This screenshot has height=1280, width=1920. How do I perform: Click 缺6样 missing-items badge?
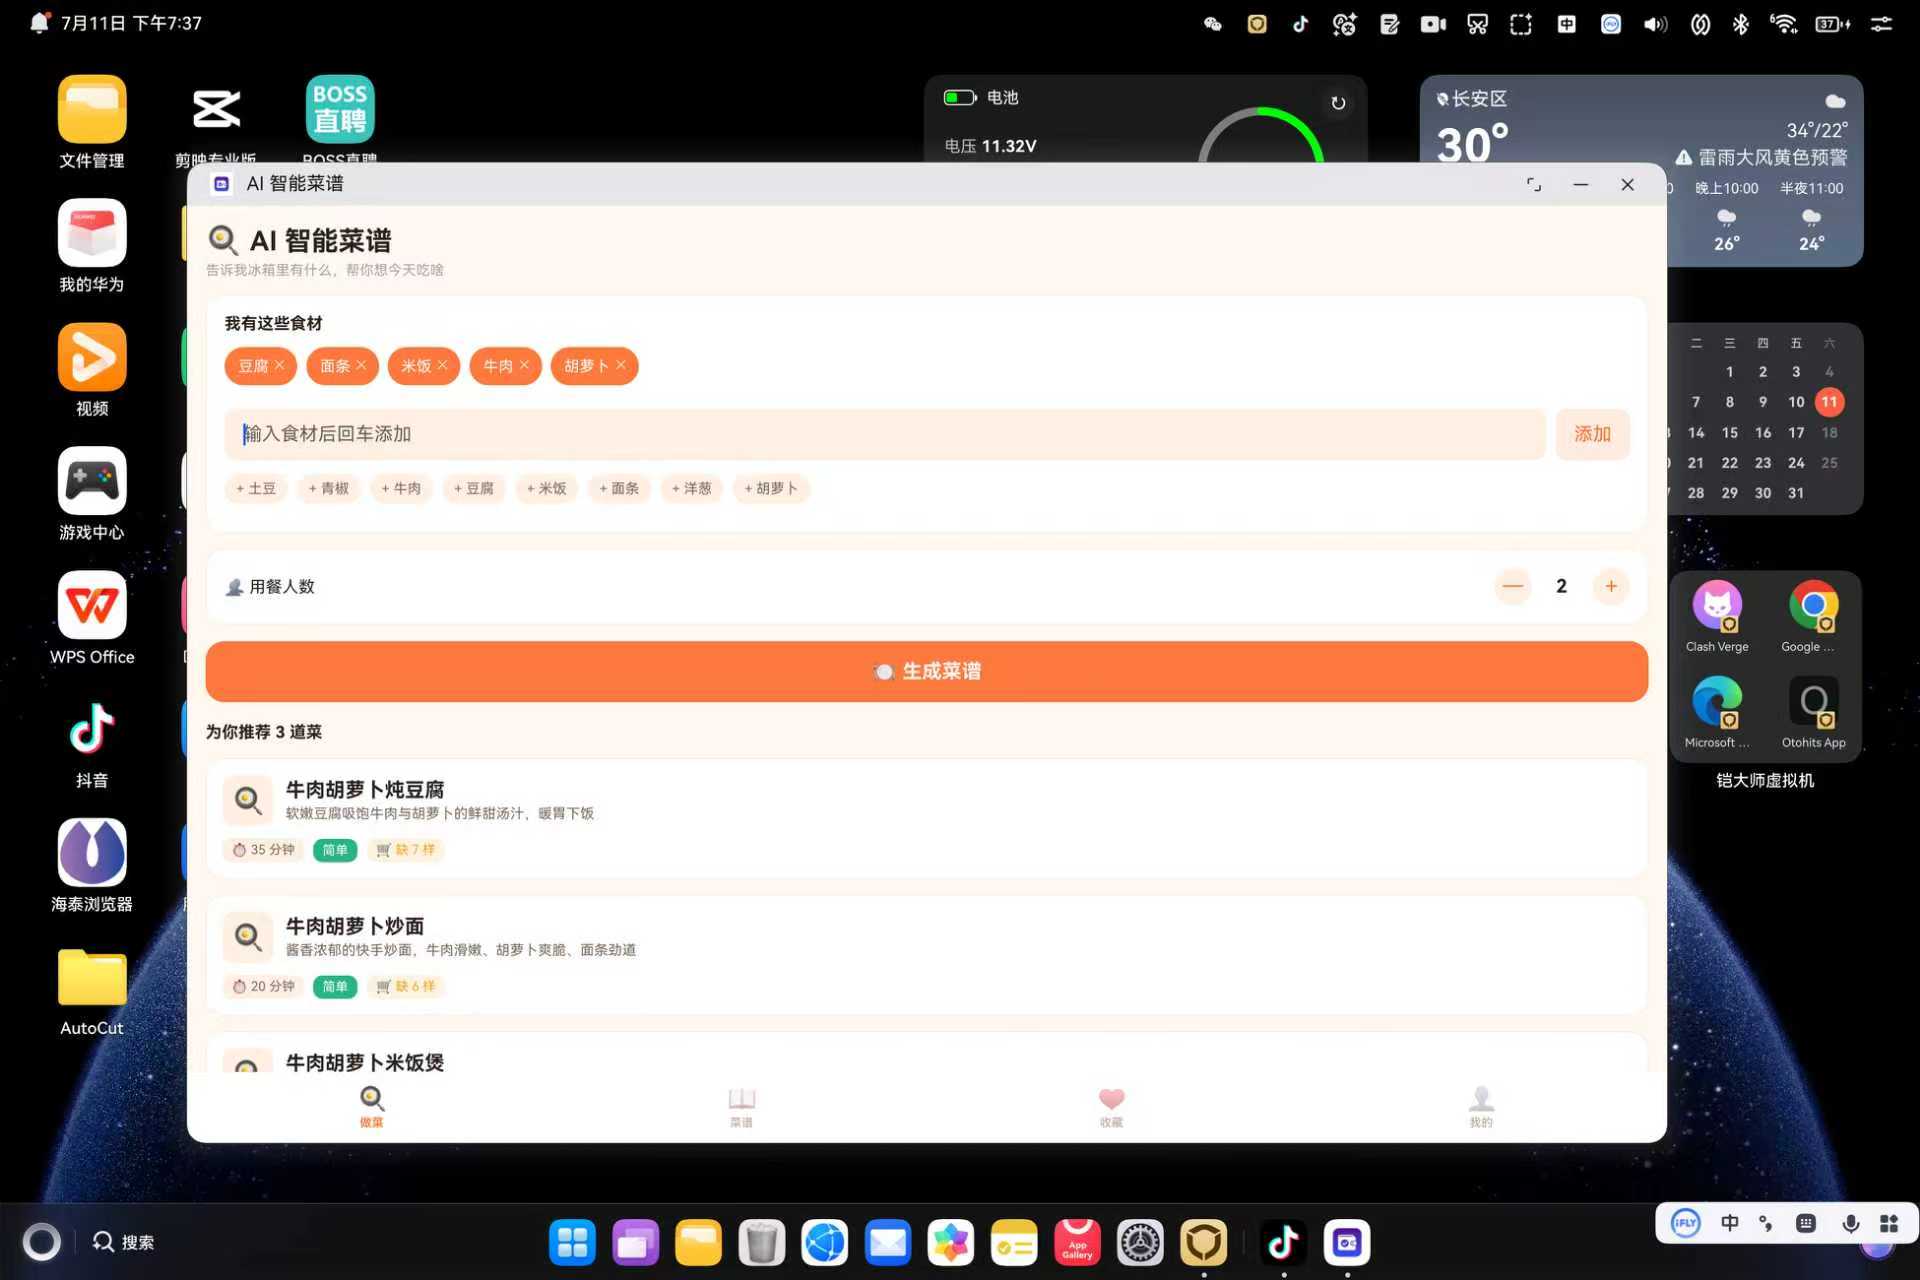[406, 986]
